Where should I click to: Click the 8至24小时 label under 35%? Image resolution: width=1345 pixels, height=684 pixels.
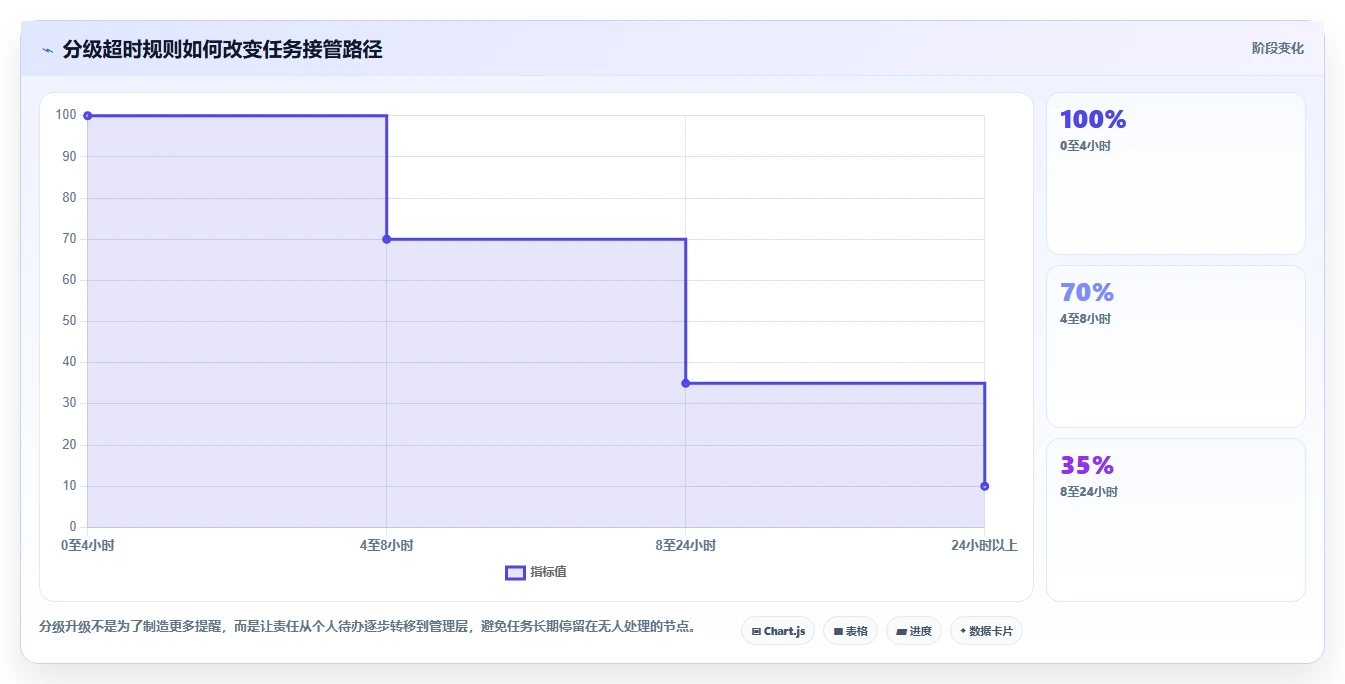pyautogui.click(x=1089, y=492)
